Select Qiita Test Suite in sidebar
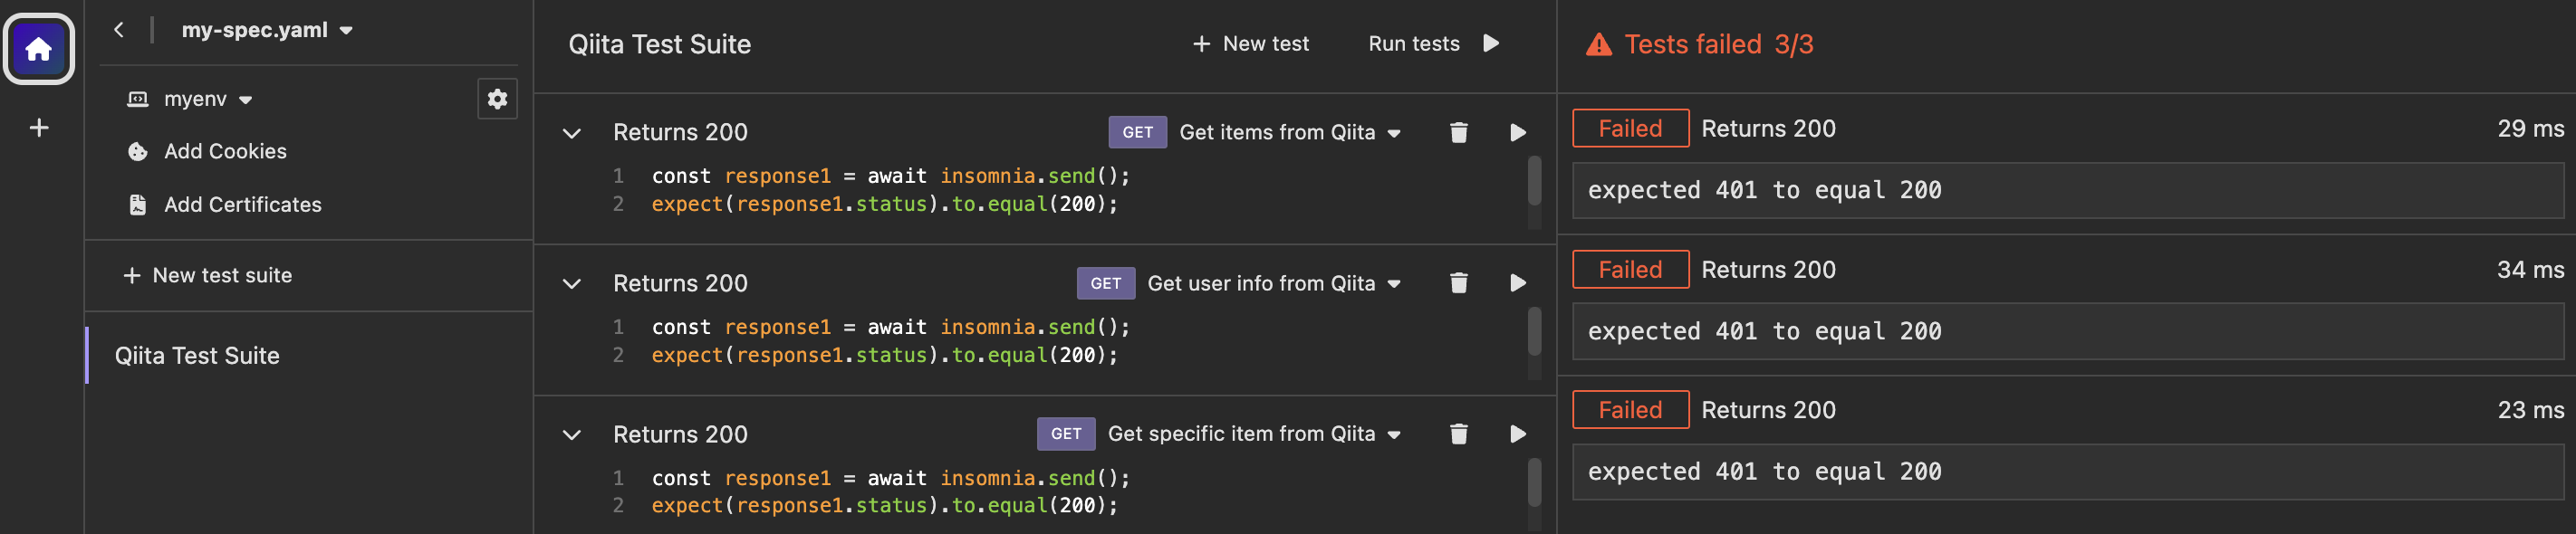Image resolution: width=2576 pixels, height=534 pixels. coord(197,356)
